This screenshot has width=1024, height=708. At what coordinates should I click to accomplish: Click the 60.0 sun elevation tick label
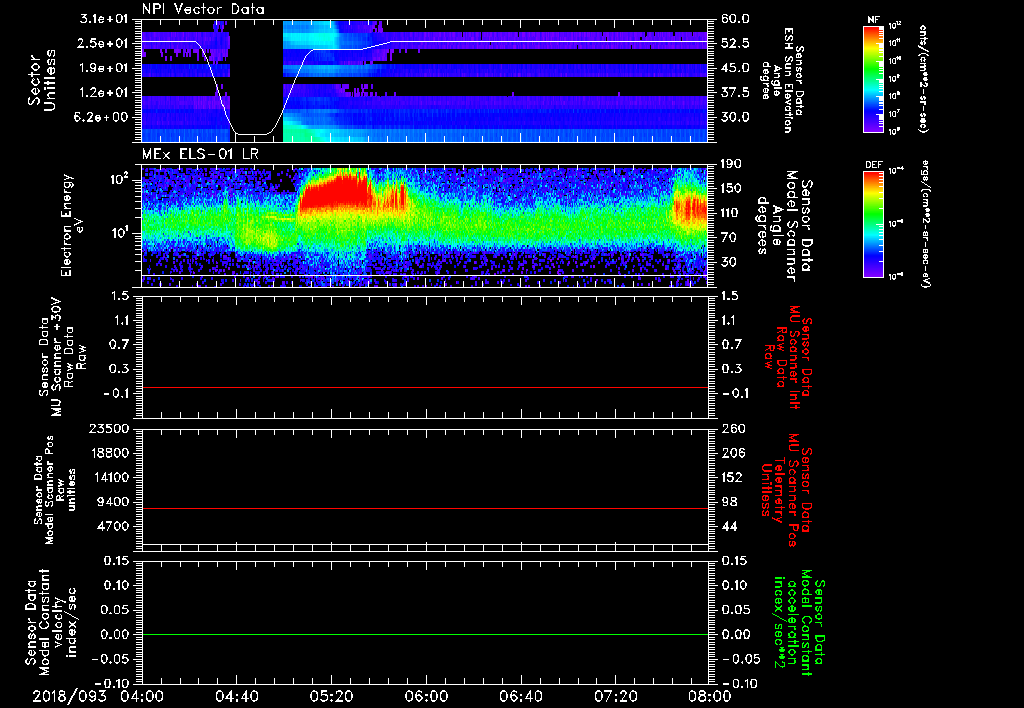click(x=735, y=19)
